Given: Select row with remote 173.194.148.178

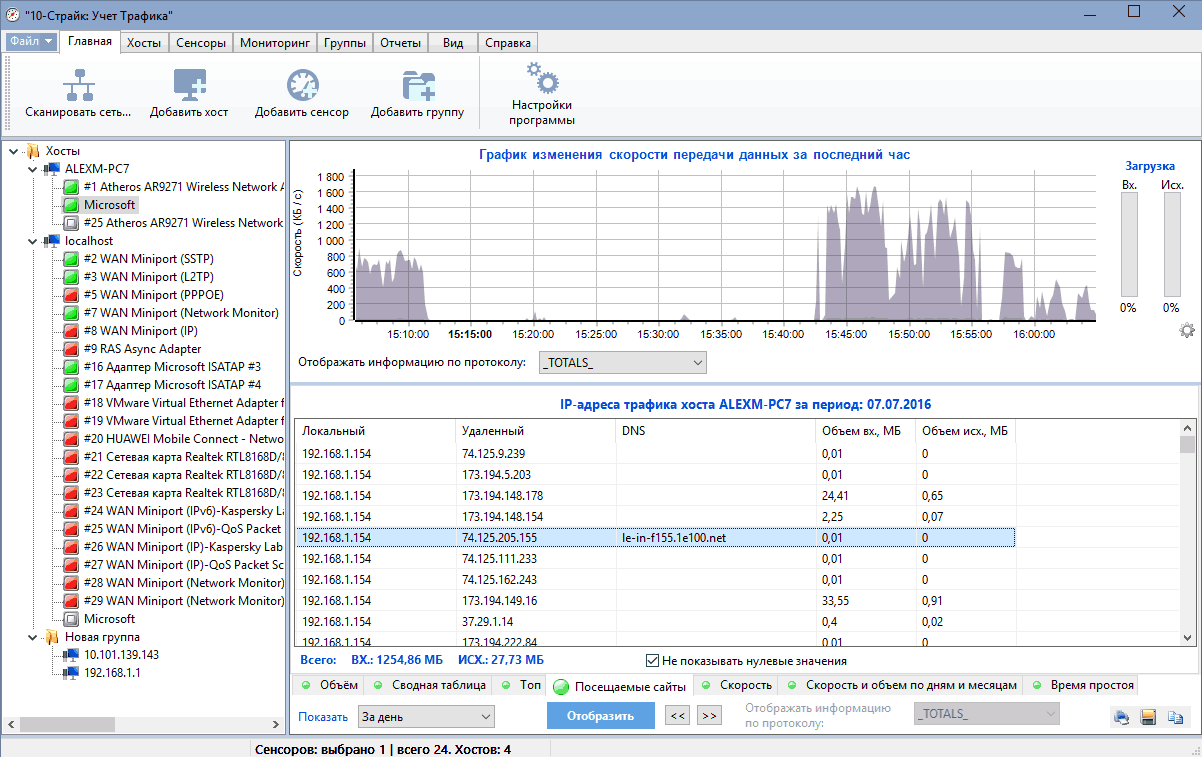Looking at the screenshot, I should tap(655, 495).
